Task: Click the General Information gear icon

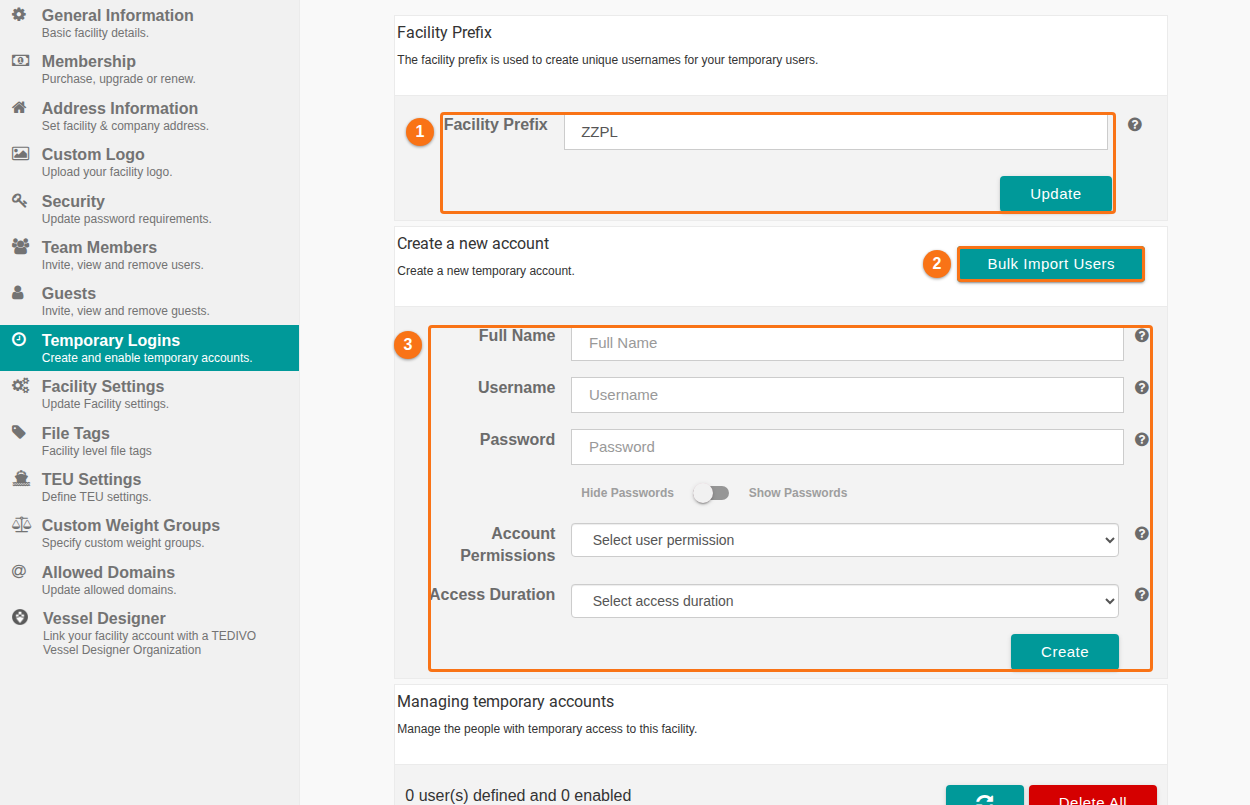Action: pos(19,15)
